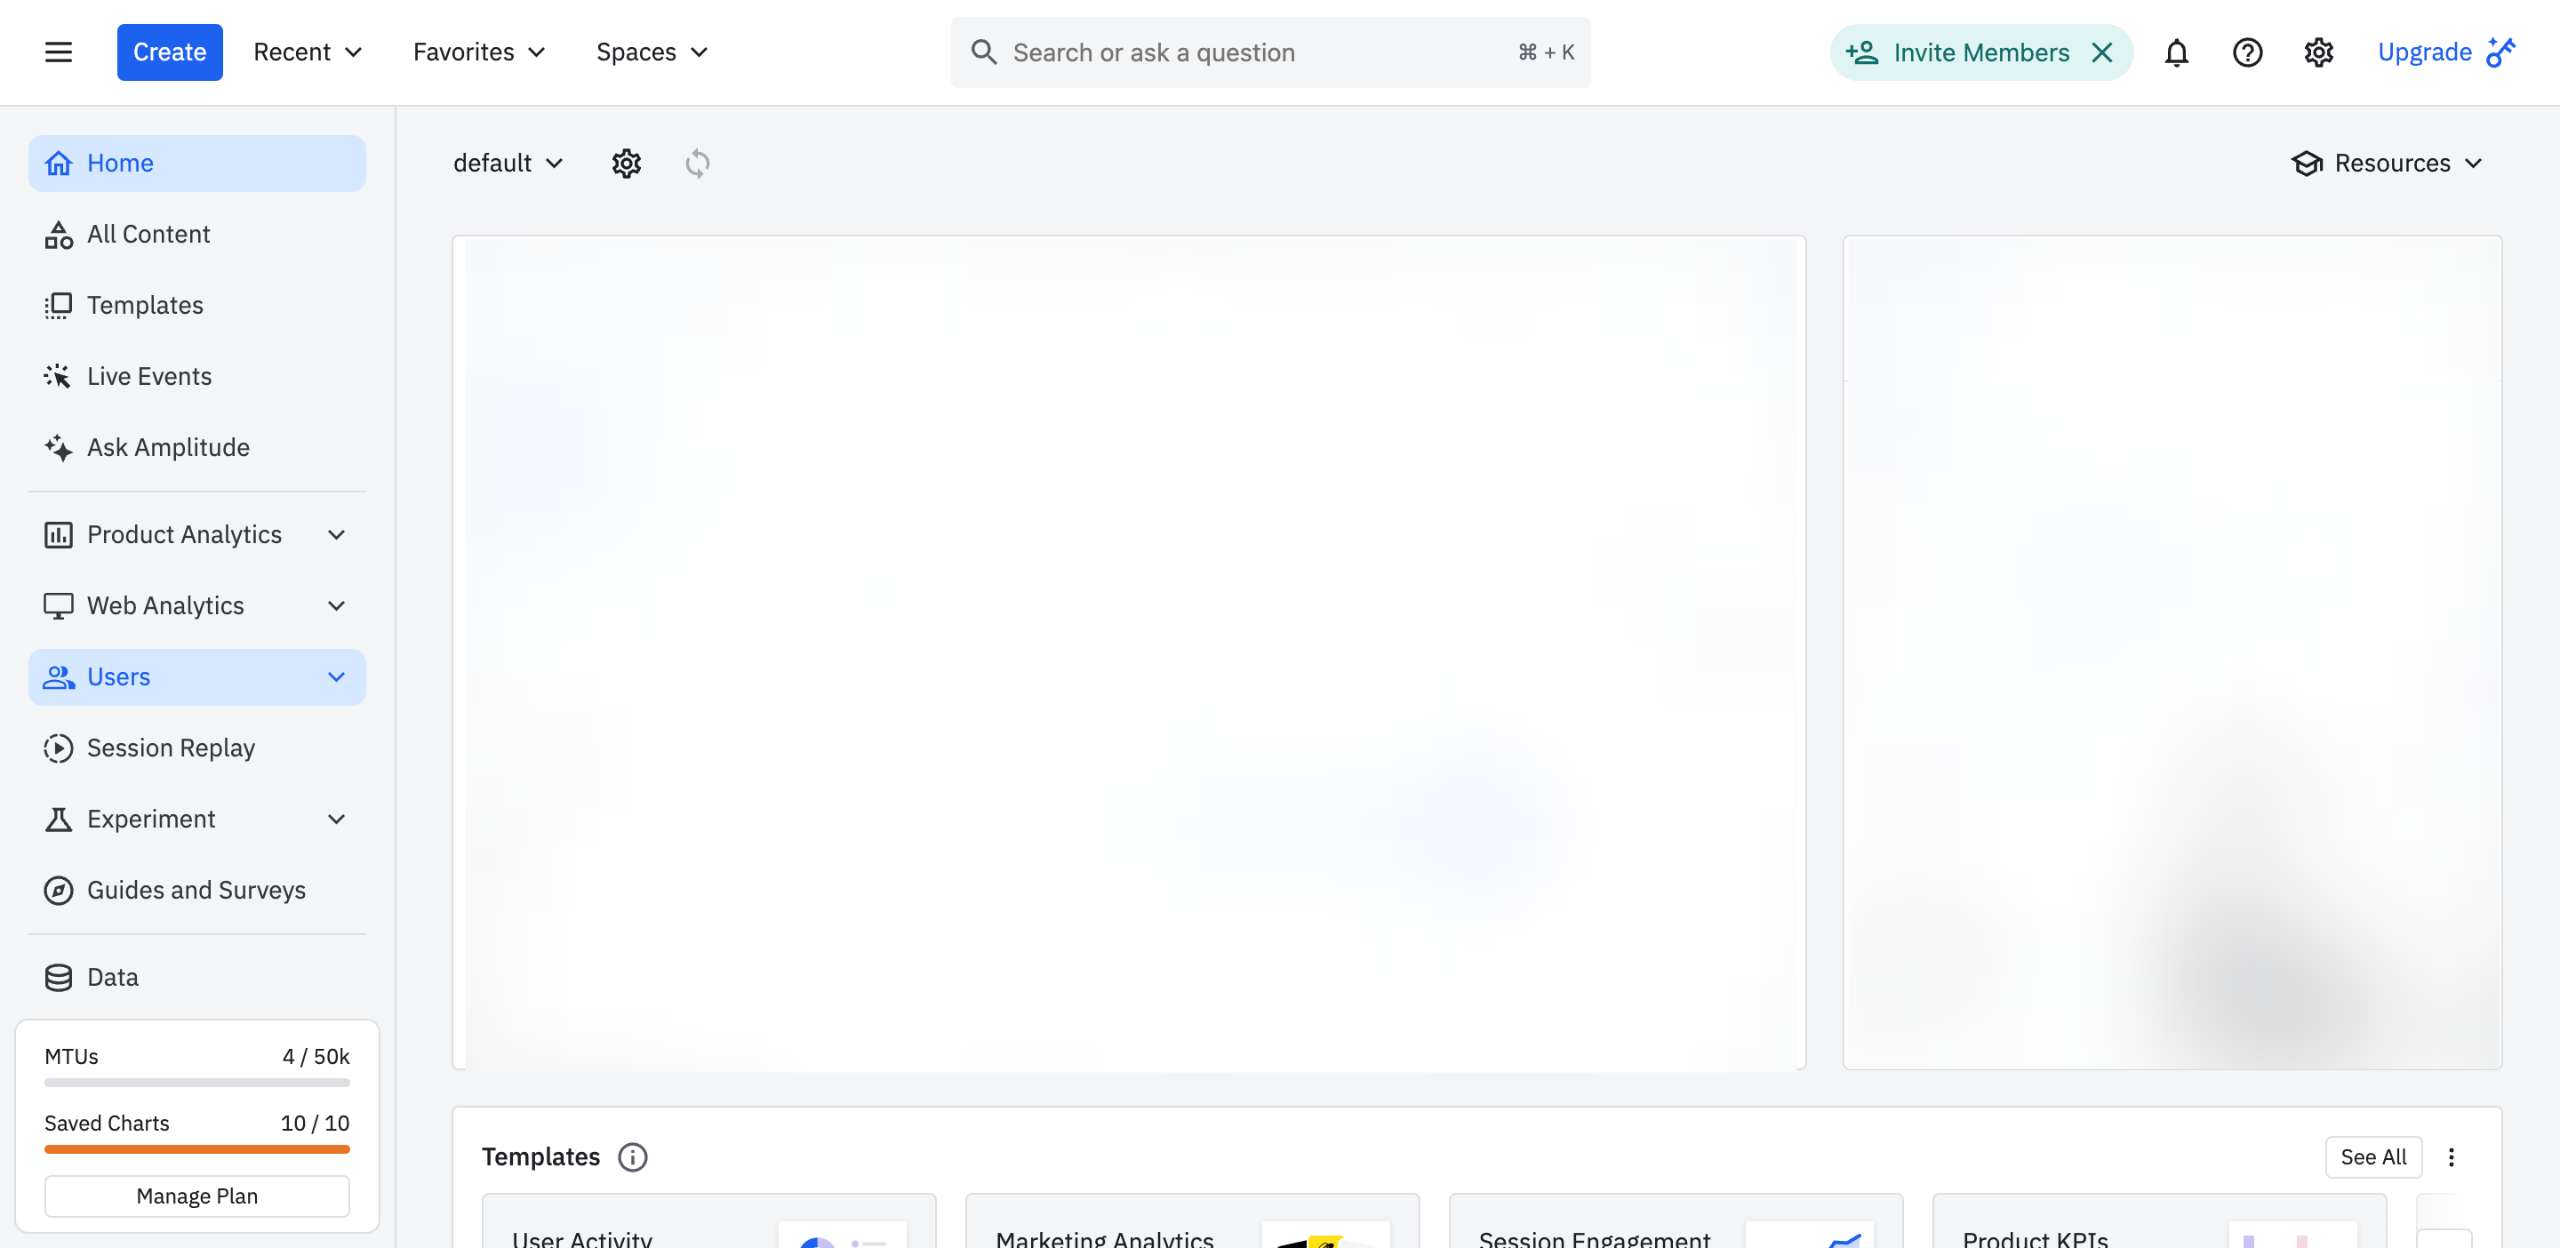Image resolution: width=2560 pixels, height=1248 pixels.
Task: Expand the Web Analytics section
Action: (x=336, y=606)
